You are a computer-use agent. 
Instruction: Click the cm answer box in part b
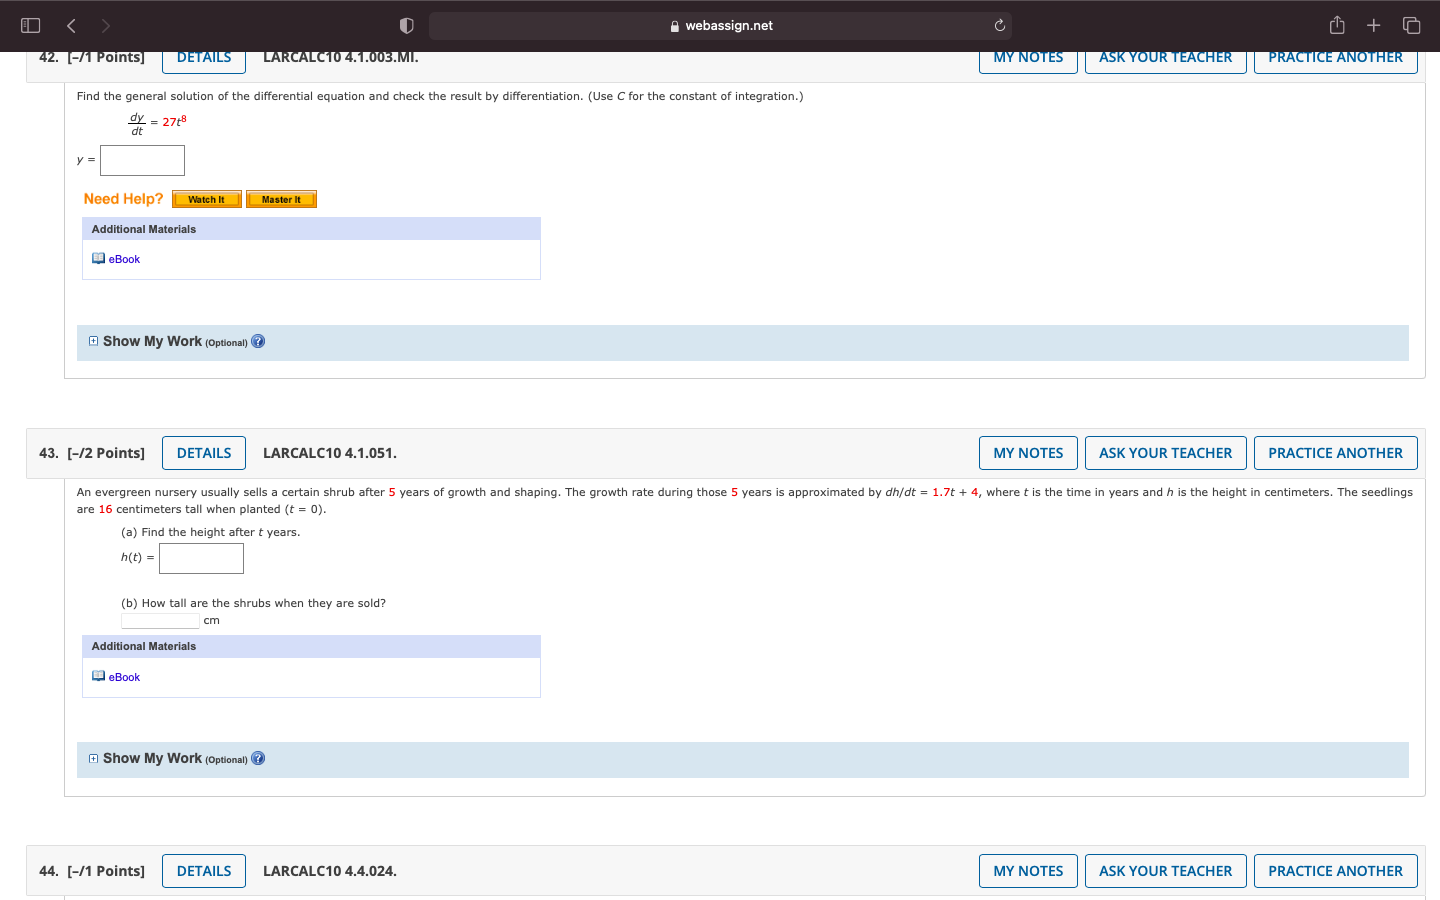(x=160, y=619)
